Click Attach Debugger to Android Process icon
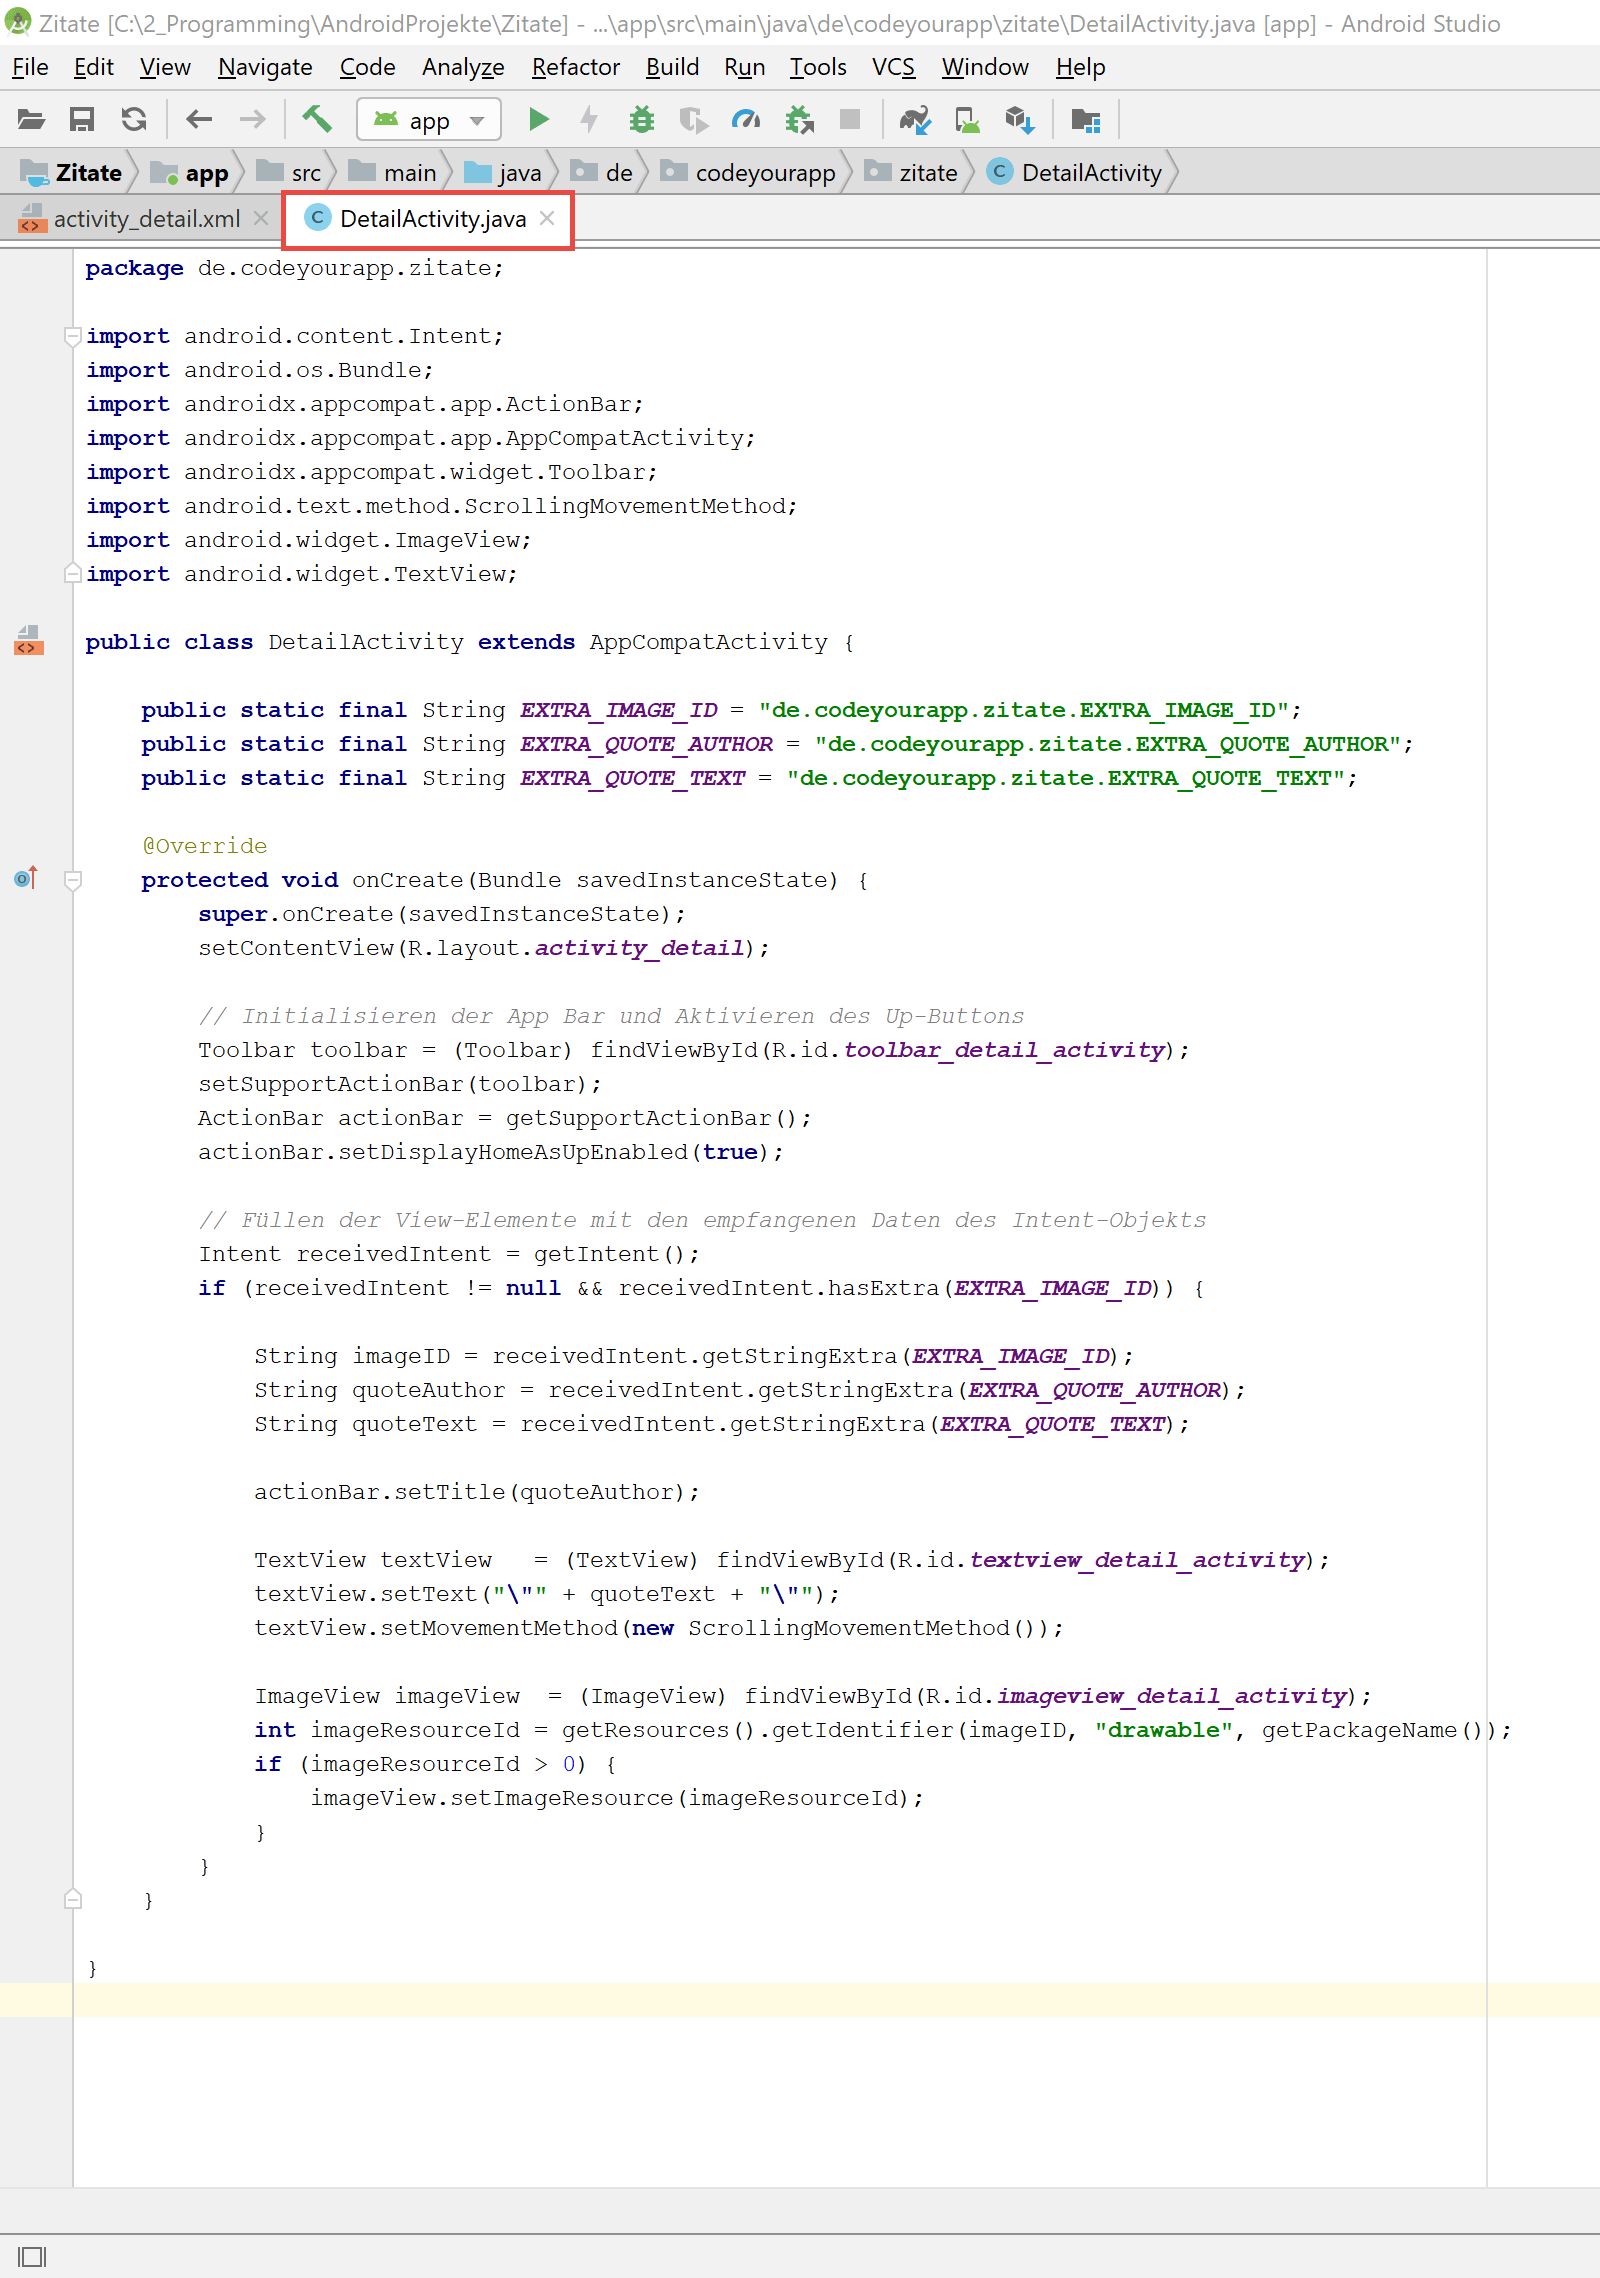This screenshot has height=2278, width=1600. pos(799,120)
